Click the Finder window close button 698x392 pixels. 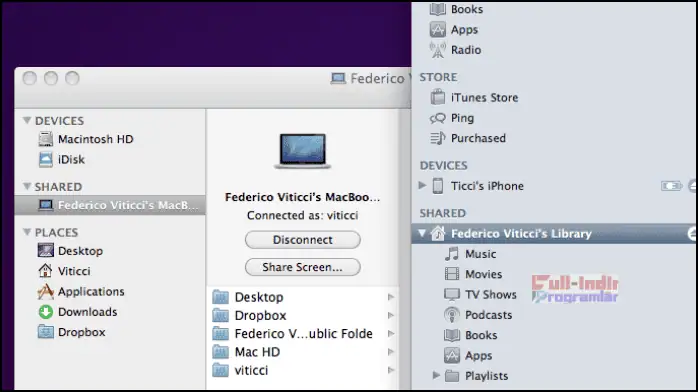(x=30, y=78)
